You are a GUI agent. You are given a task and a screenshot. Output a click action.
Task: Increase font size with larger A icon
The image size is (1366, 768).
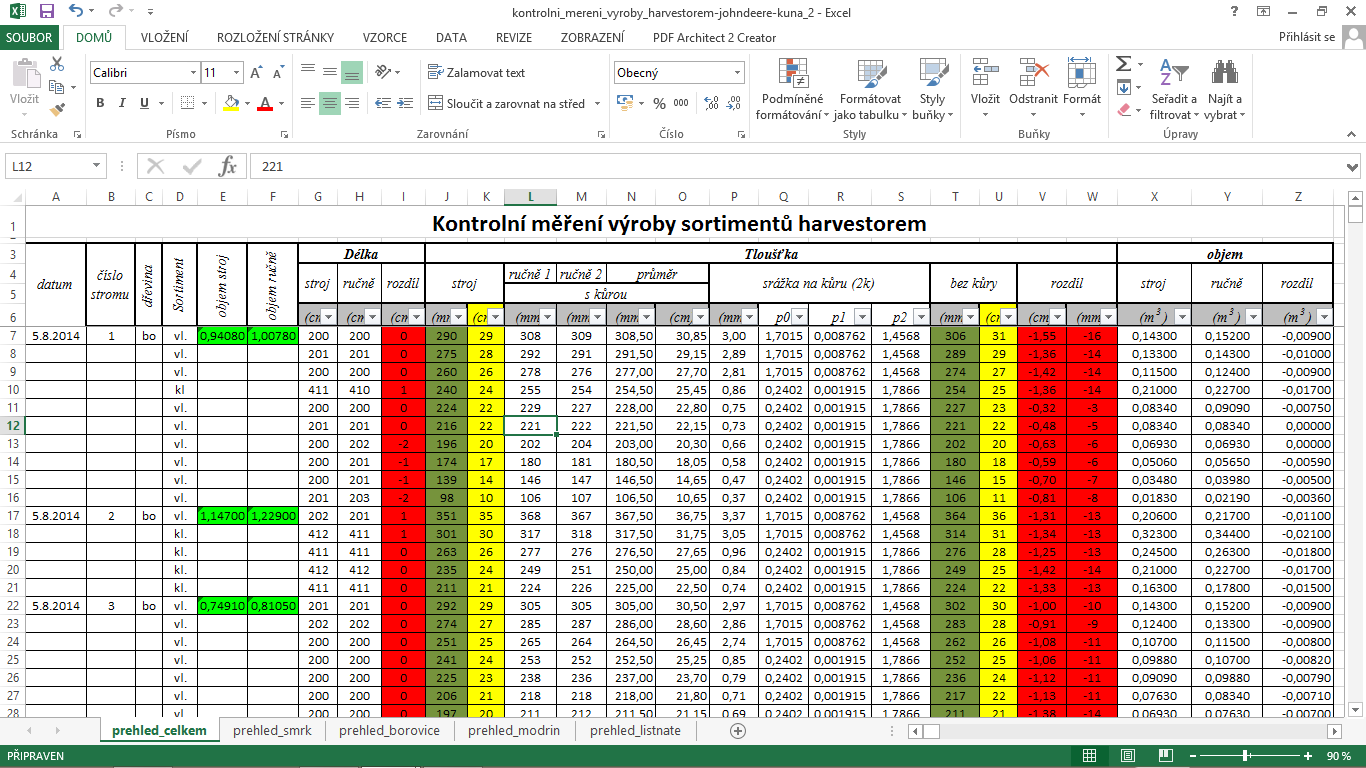coord(257,73)
